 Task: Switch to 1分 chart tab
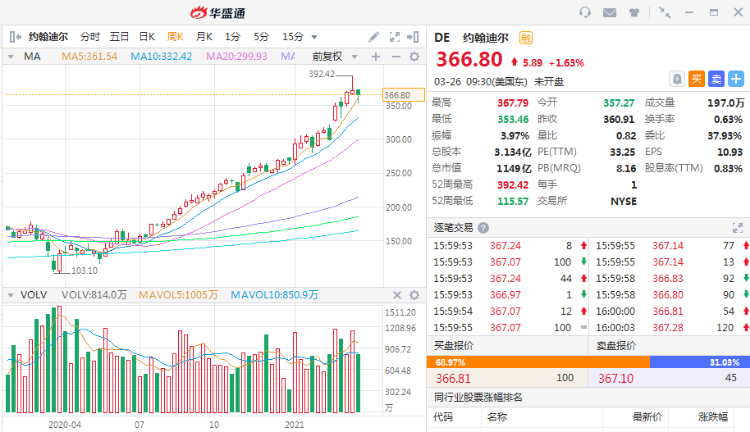click(x=232, y=37)
